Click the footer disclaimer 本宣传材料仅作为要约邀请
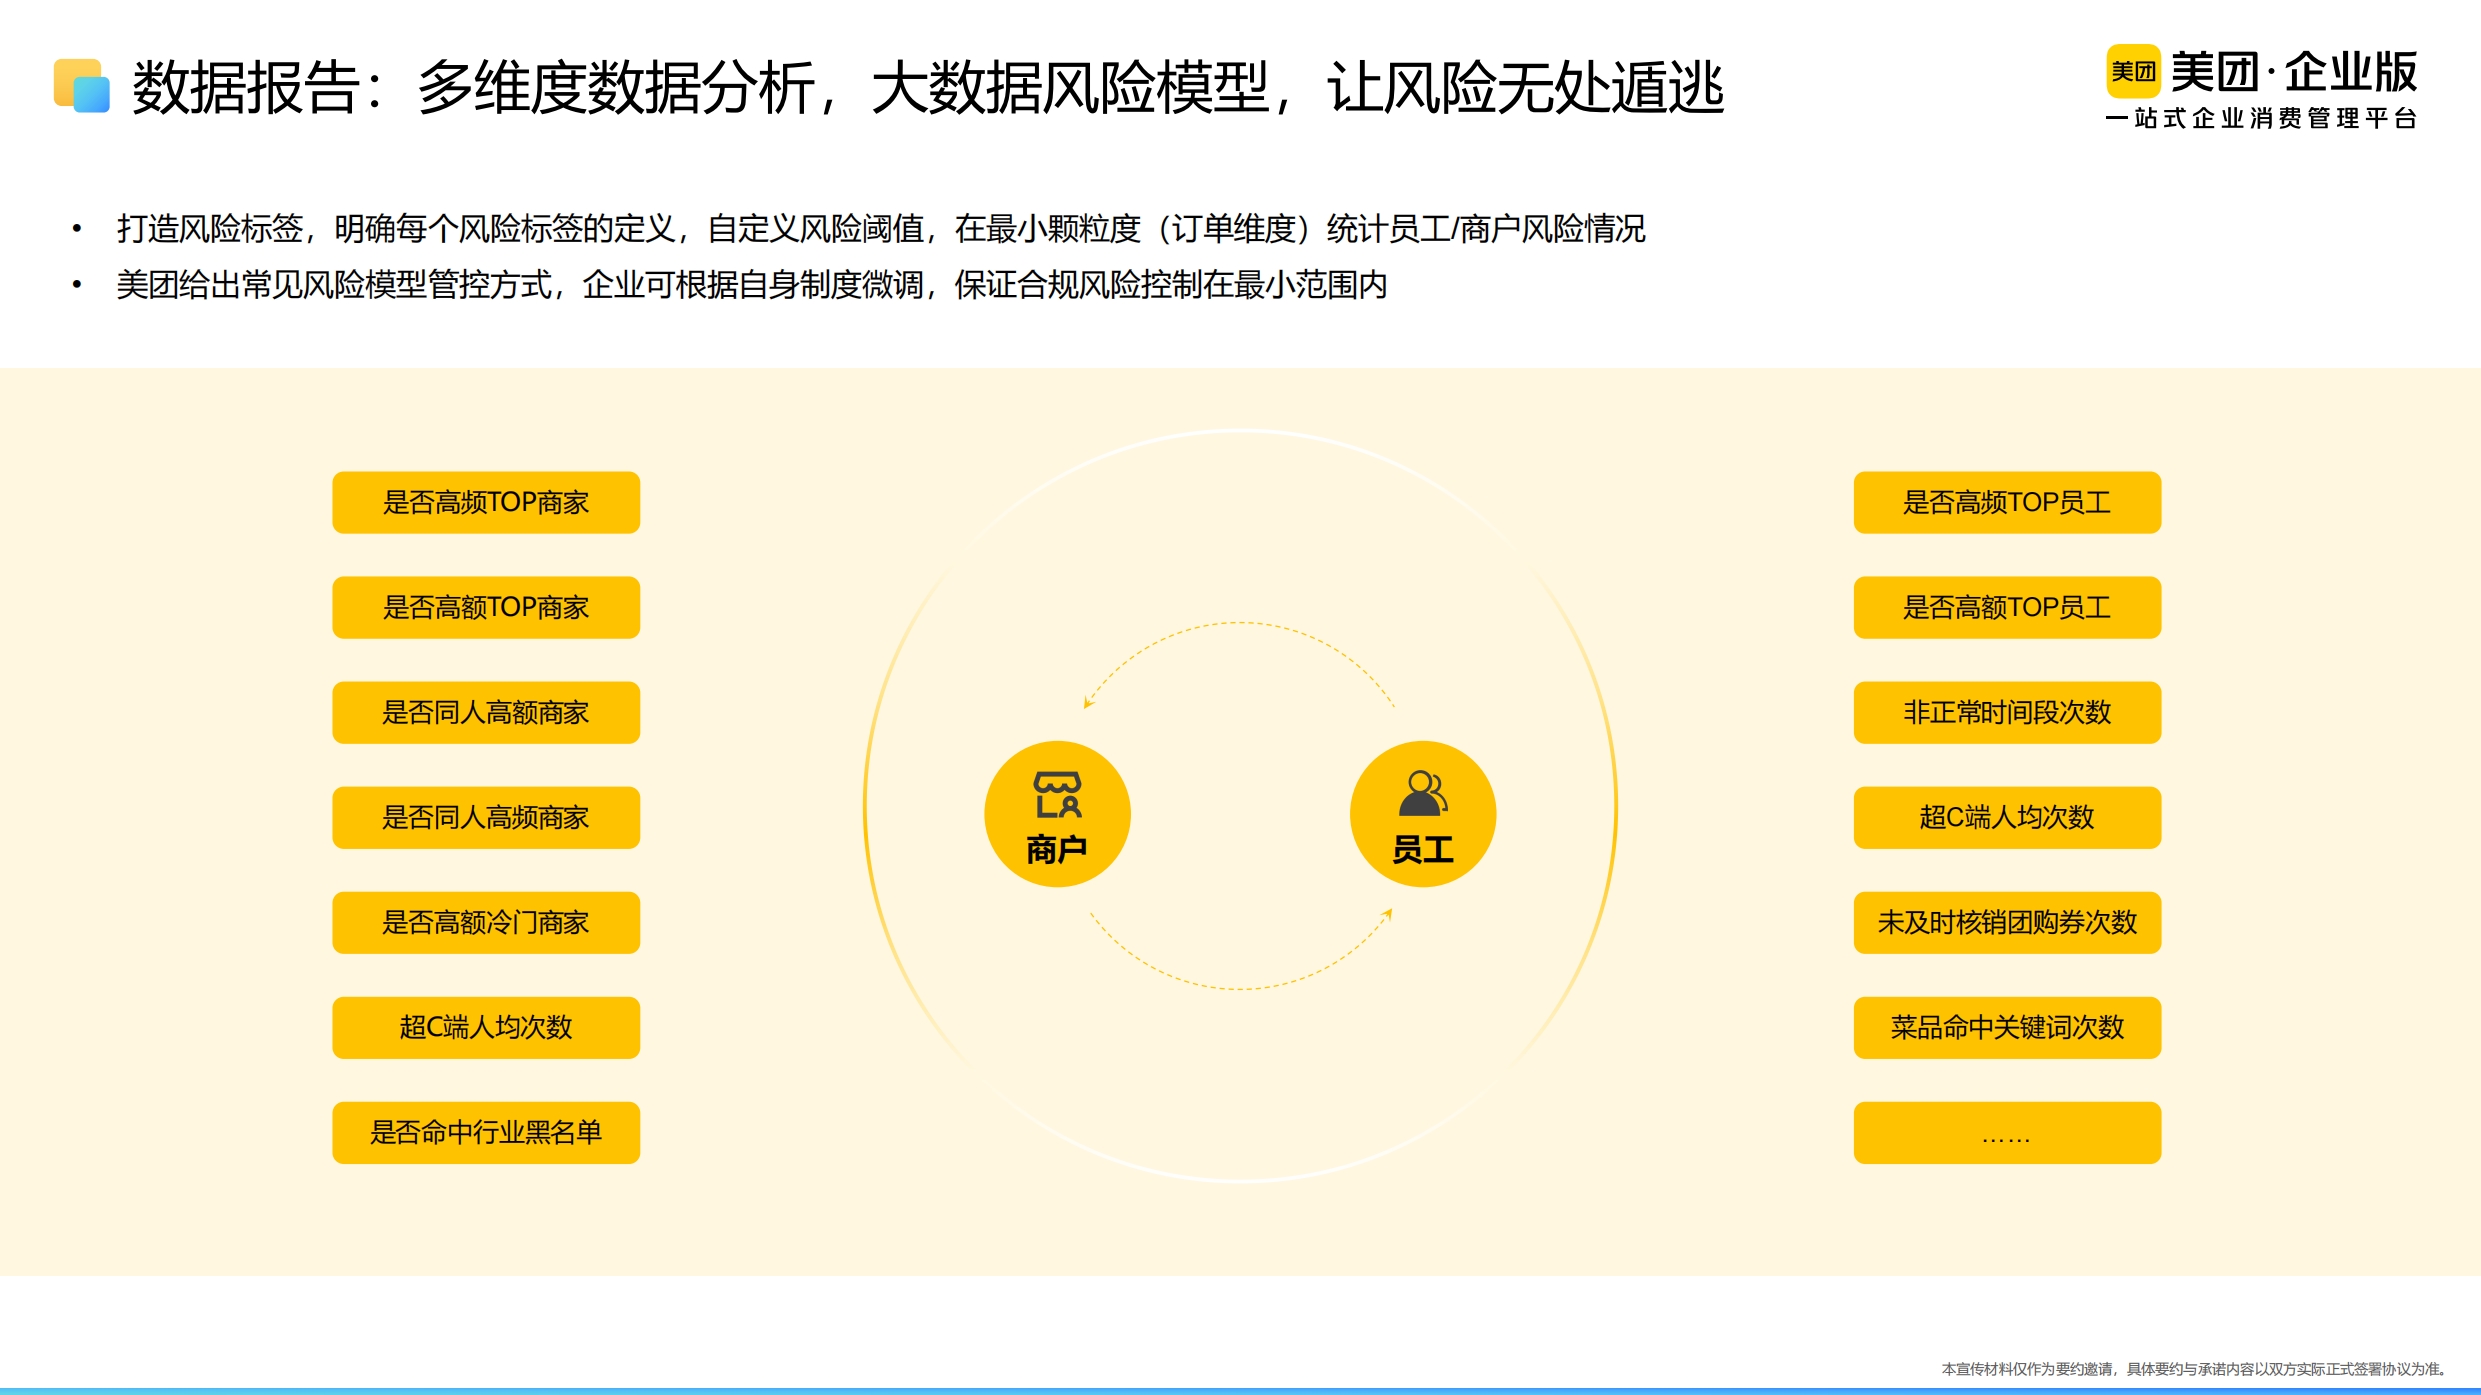Screen dimensions: 2481x1395 pyautogui.click(x=2194, y=1369)
